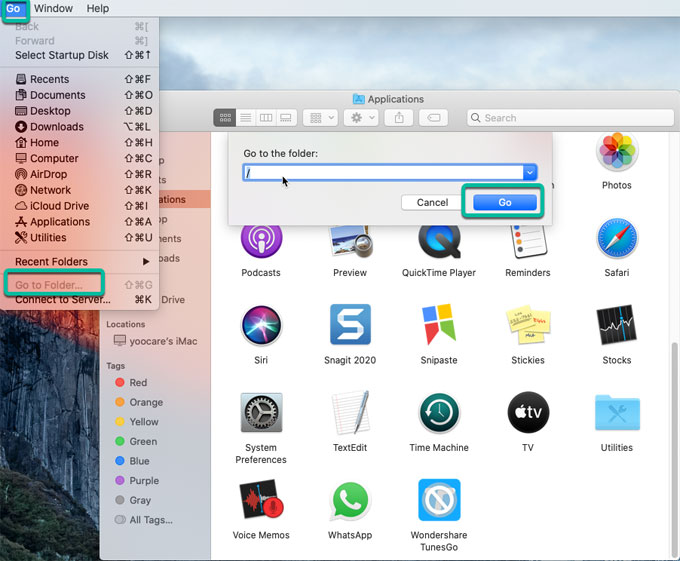Click the Go to the folder path field

(383, 173)
